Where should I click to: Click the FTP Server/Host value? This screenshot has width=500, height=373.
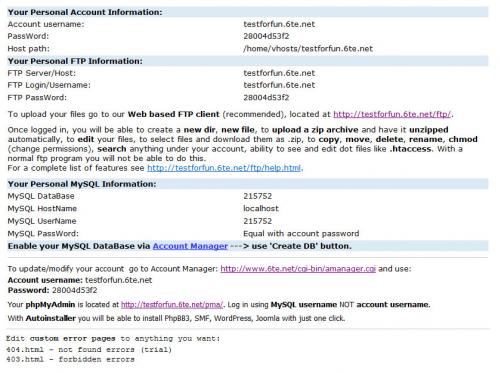tap(279, 73)
